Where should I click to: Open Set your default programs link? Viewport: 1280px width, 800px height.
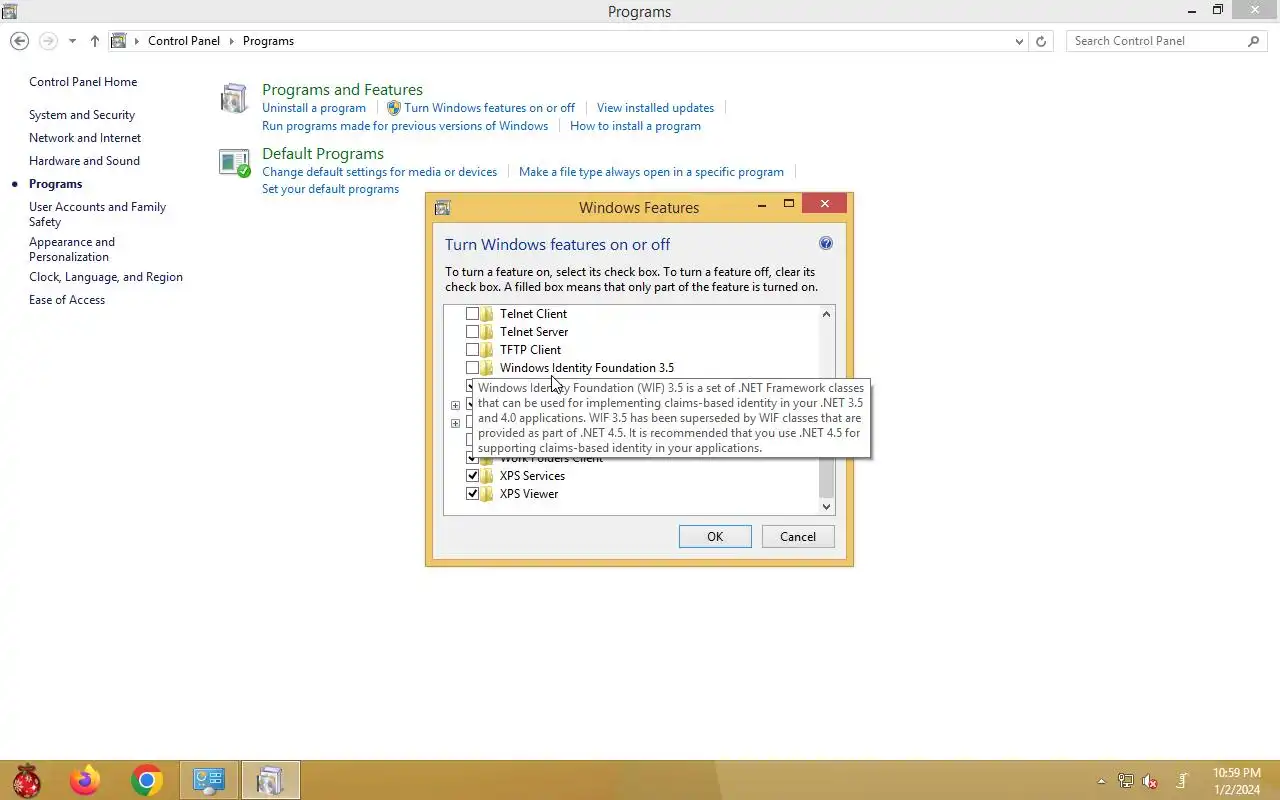click(x=330, y=189)
